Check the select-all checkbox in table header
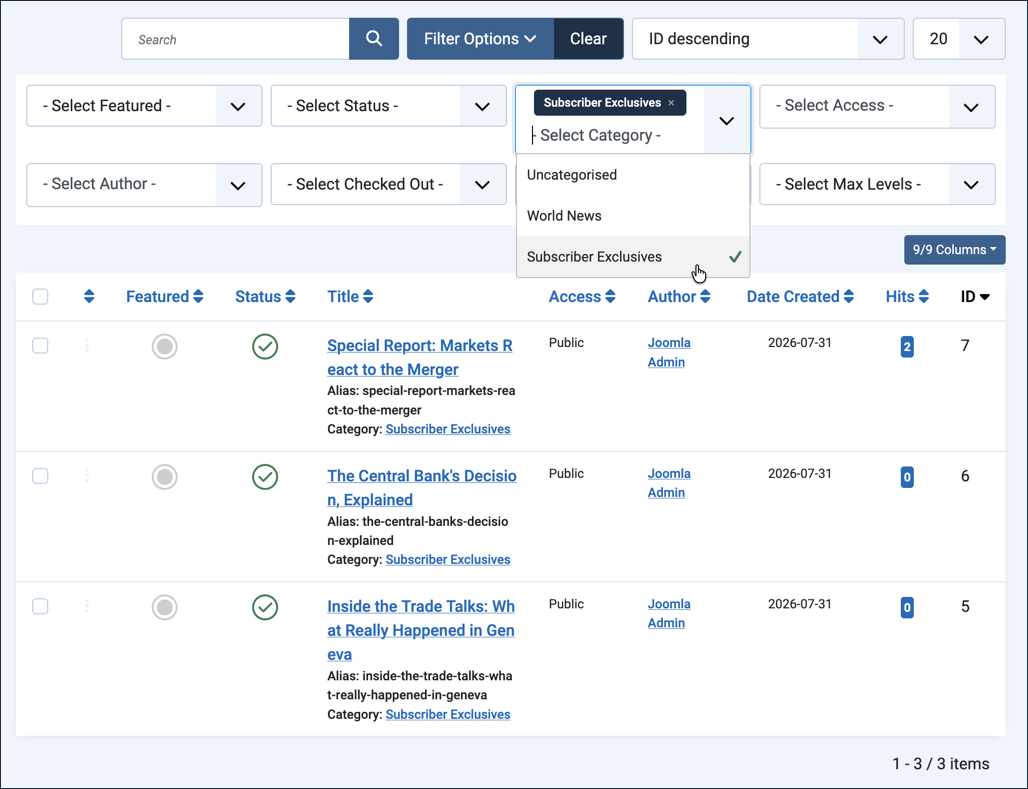Viewport: 1028px width, 789px height. pos(40,296)
